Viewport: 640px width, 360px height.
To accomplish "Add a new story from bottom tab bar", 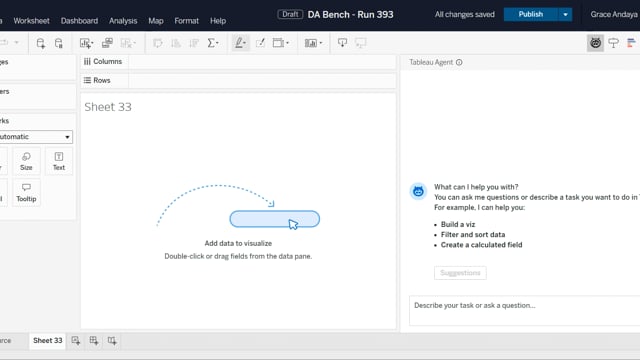I will (x=112, y=340).
